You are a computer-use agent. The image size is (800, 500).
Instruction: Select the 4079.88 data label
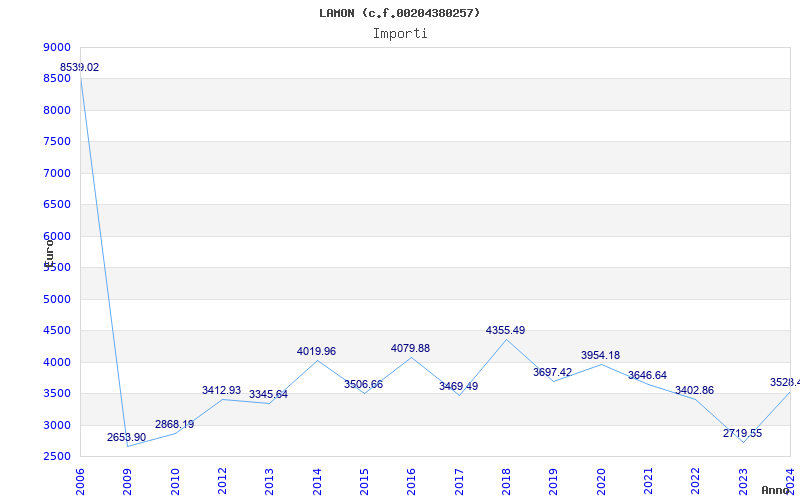pos(410,348)
